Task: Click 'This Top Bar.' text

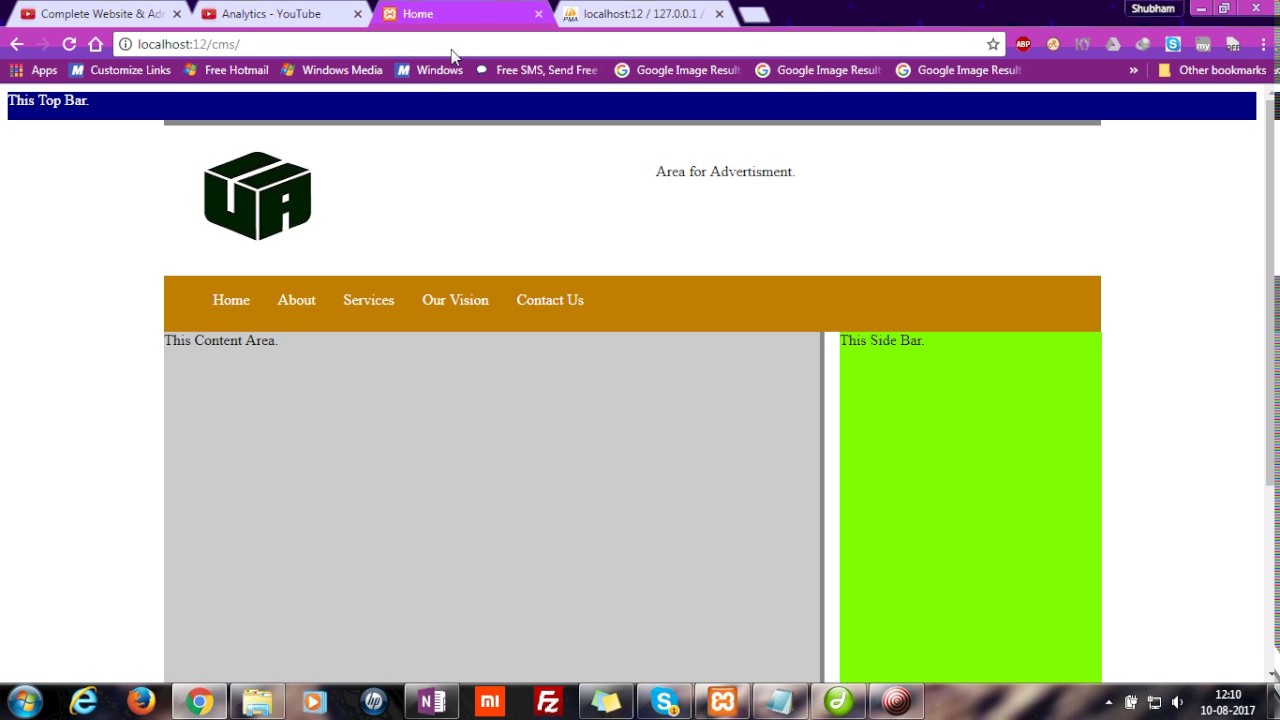Action: [48, 101]
